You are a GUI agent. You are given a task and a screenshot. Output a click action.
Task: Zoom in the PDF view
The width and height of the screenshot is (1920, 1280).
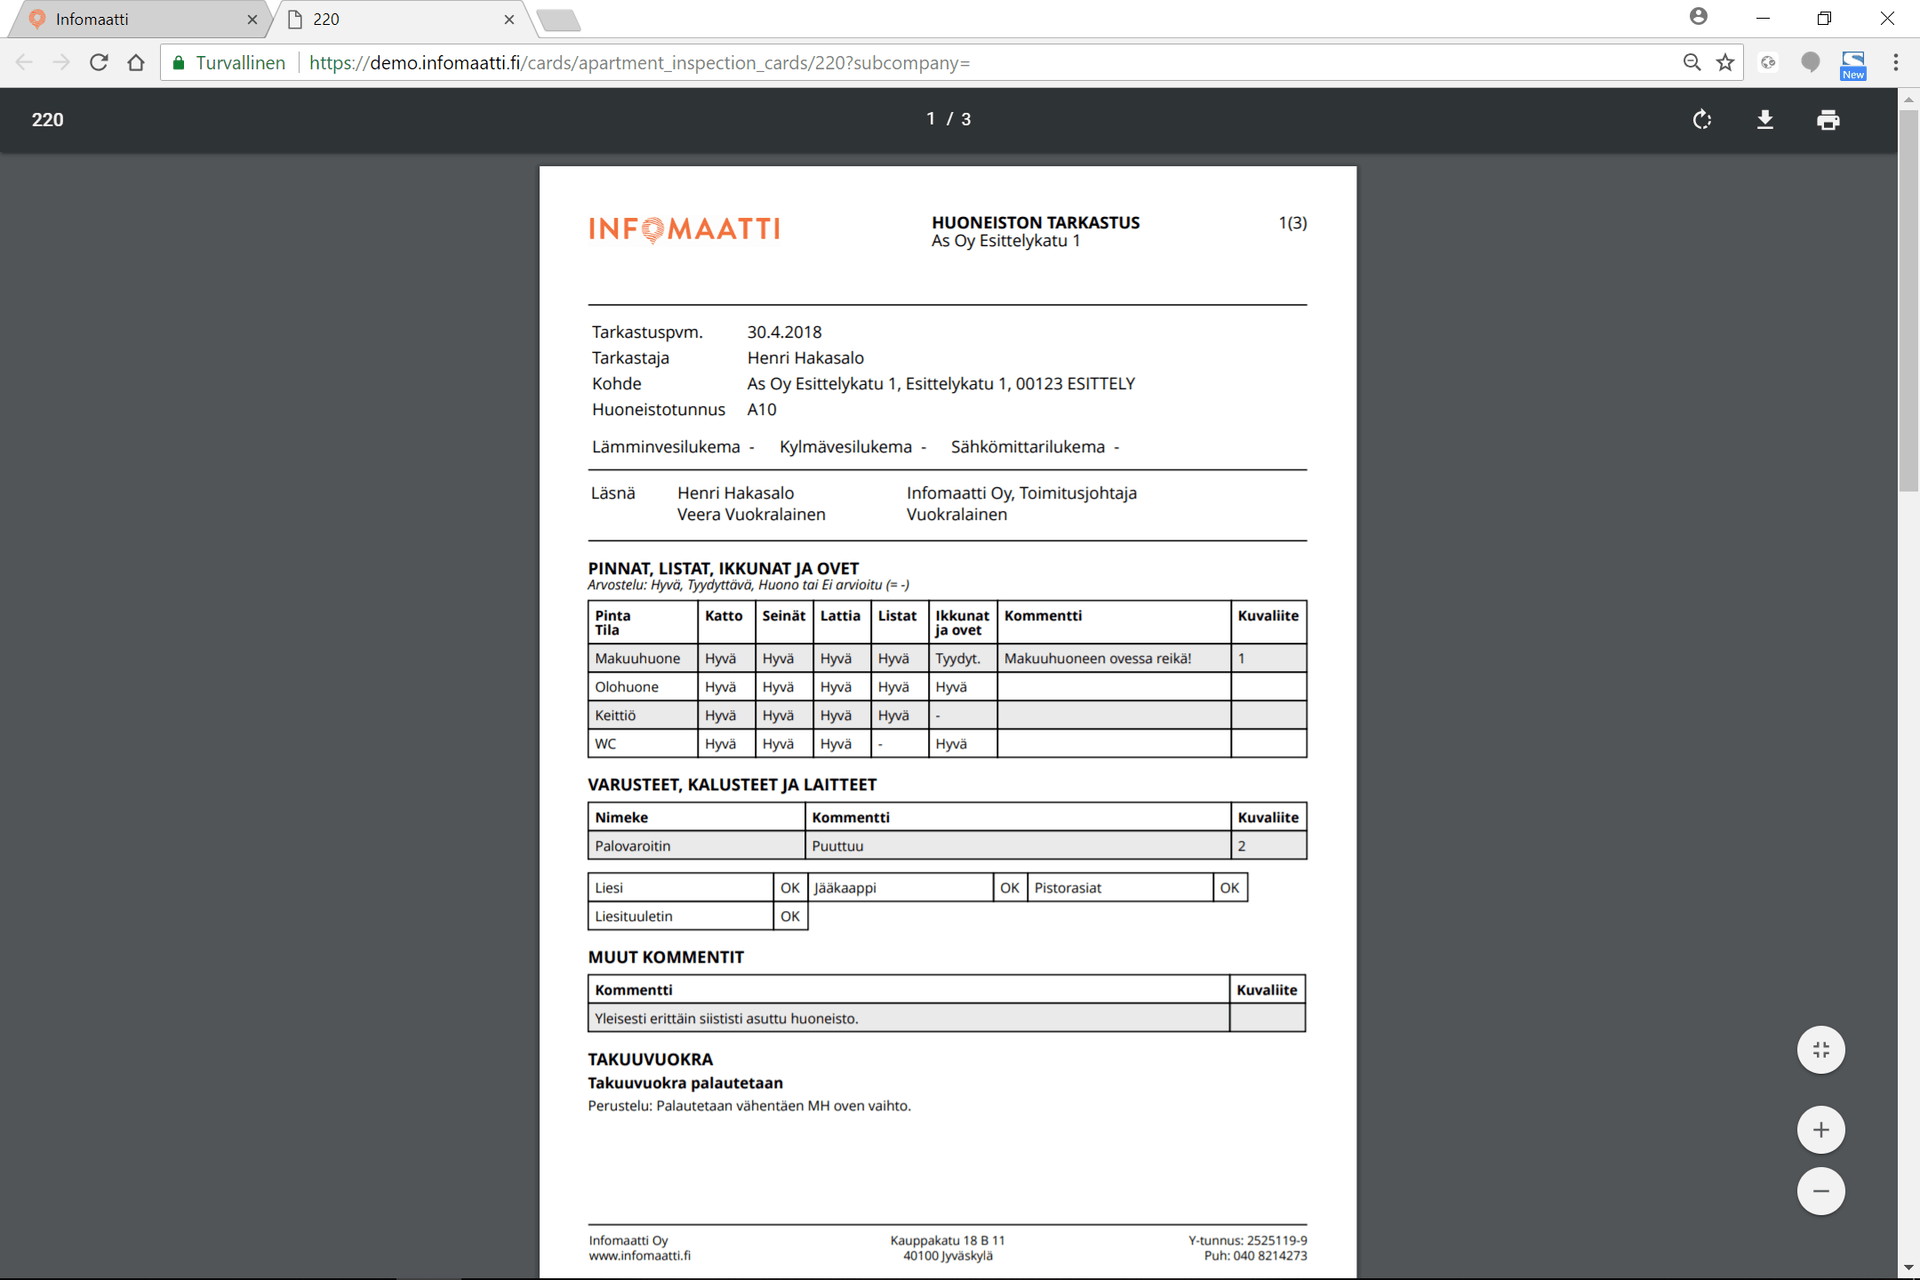pos(1821,1130)
